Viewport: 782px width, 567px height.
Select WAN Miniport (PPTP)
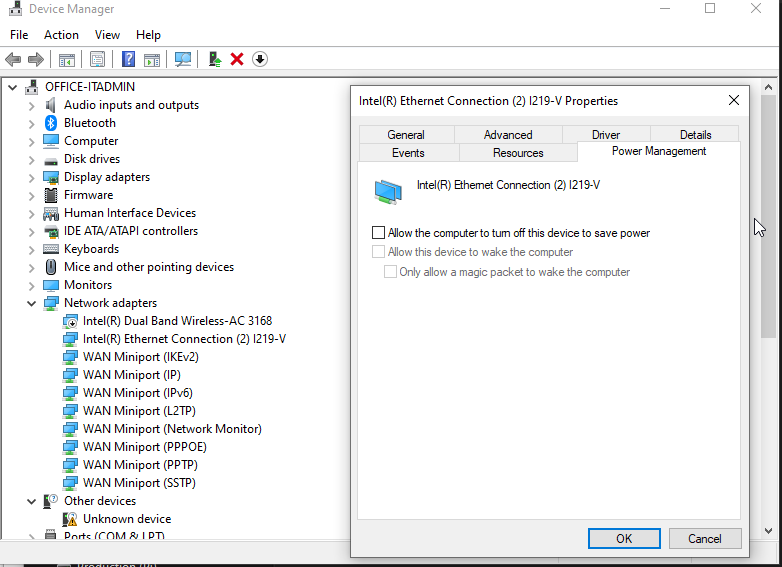coord(140,465)
